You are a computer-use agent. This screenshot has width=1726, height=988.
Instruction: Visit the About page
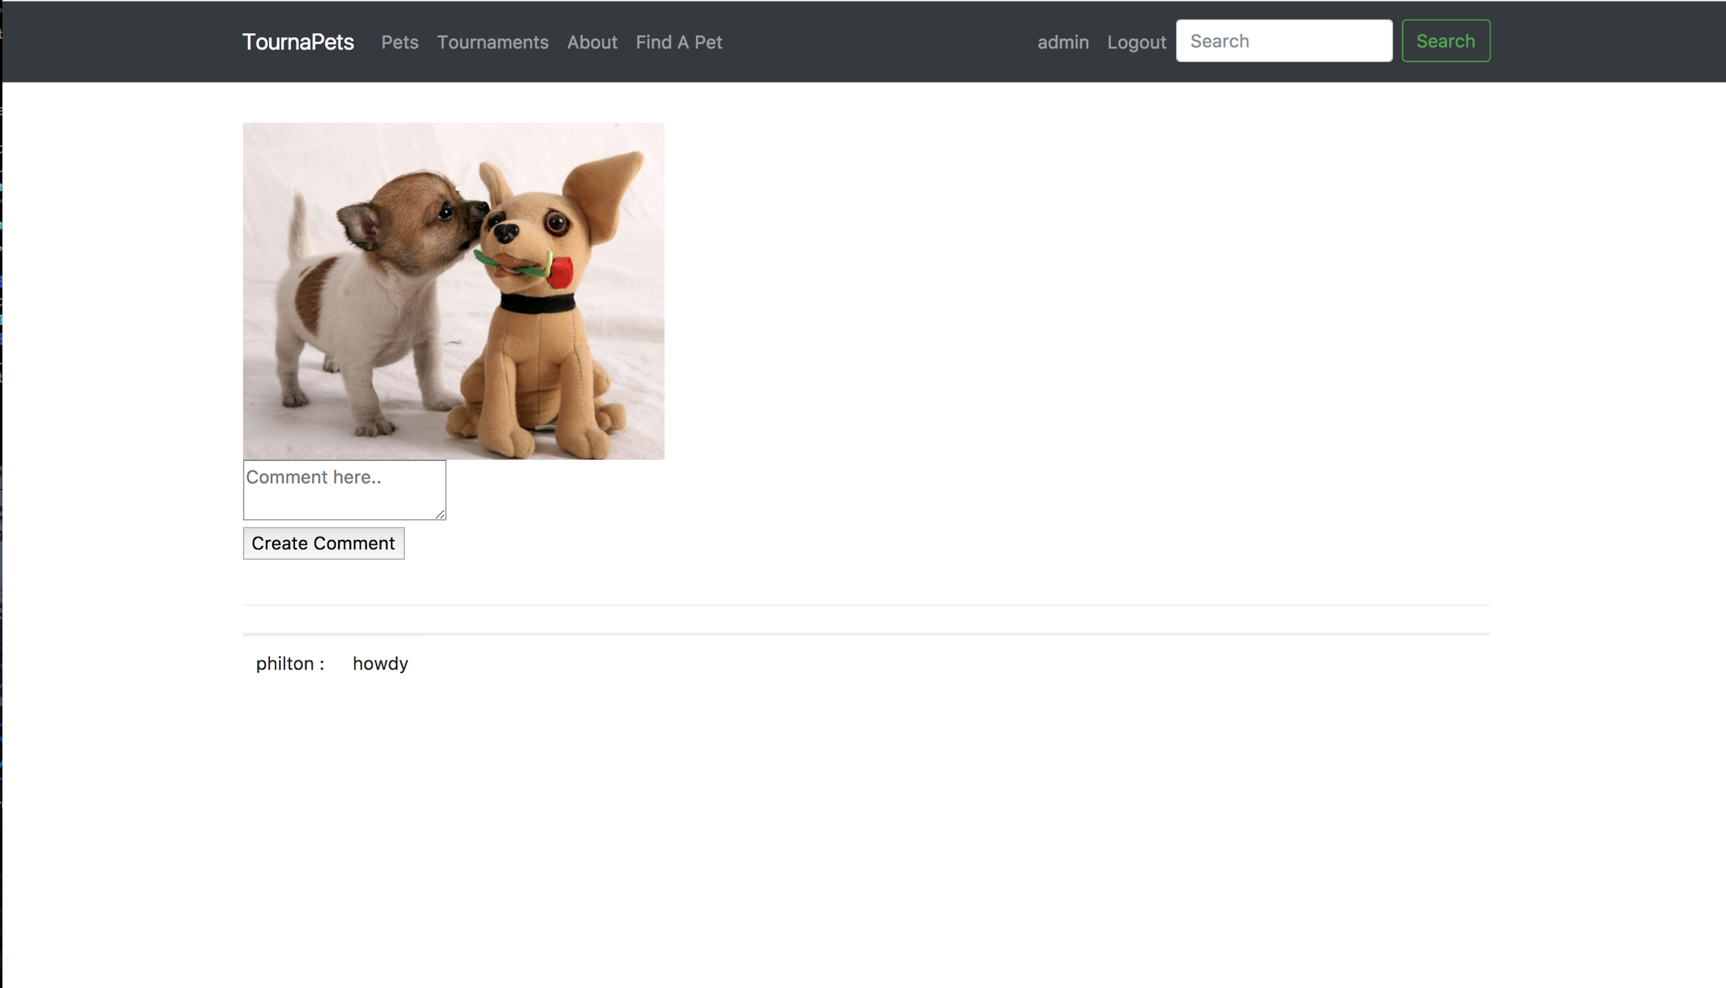pyautogui.click(x=592, y=42)
